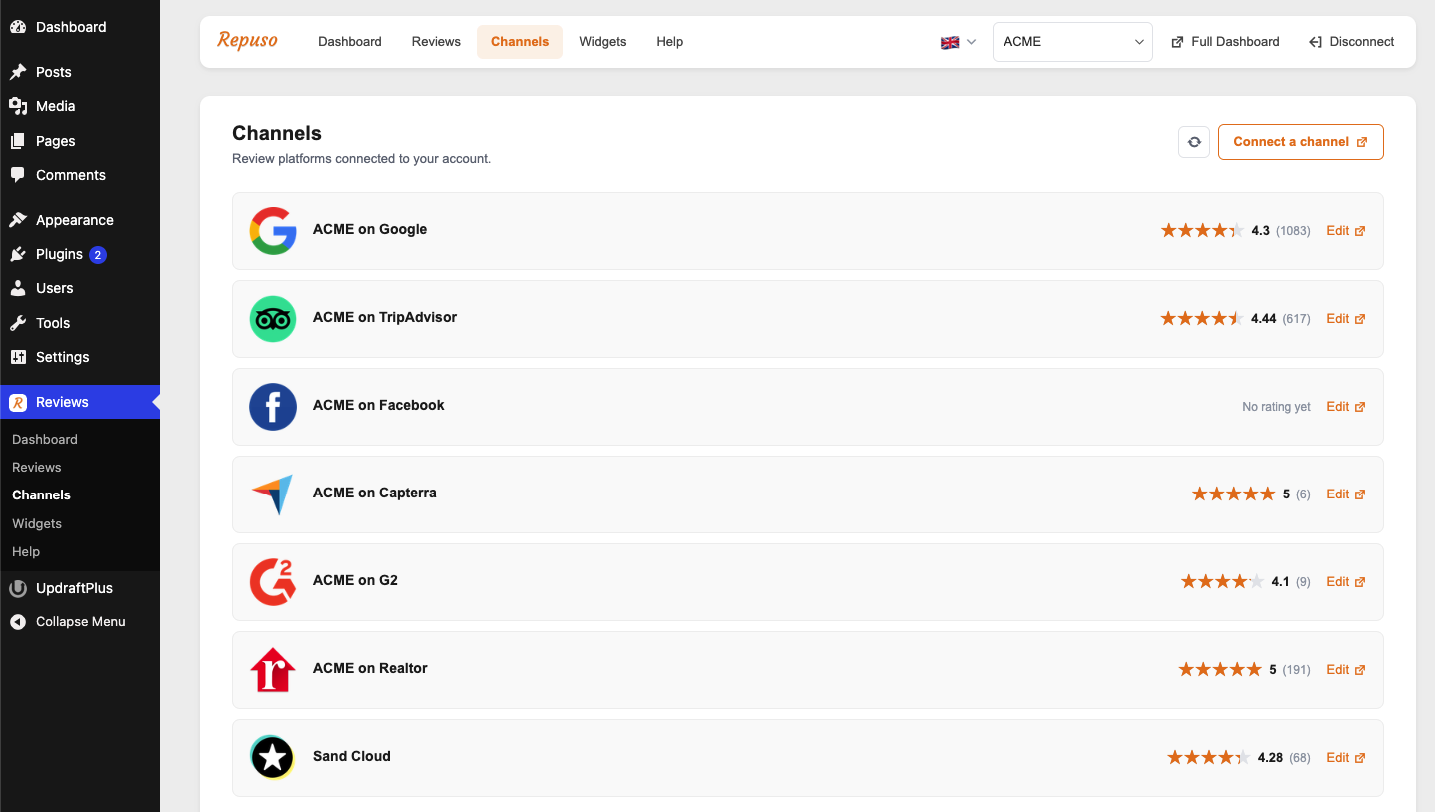Edit the ACME on G2 channel
Screen dimensions: 1435x812
tap(1346, 582)
